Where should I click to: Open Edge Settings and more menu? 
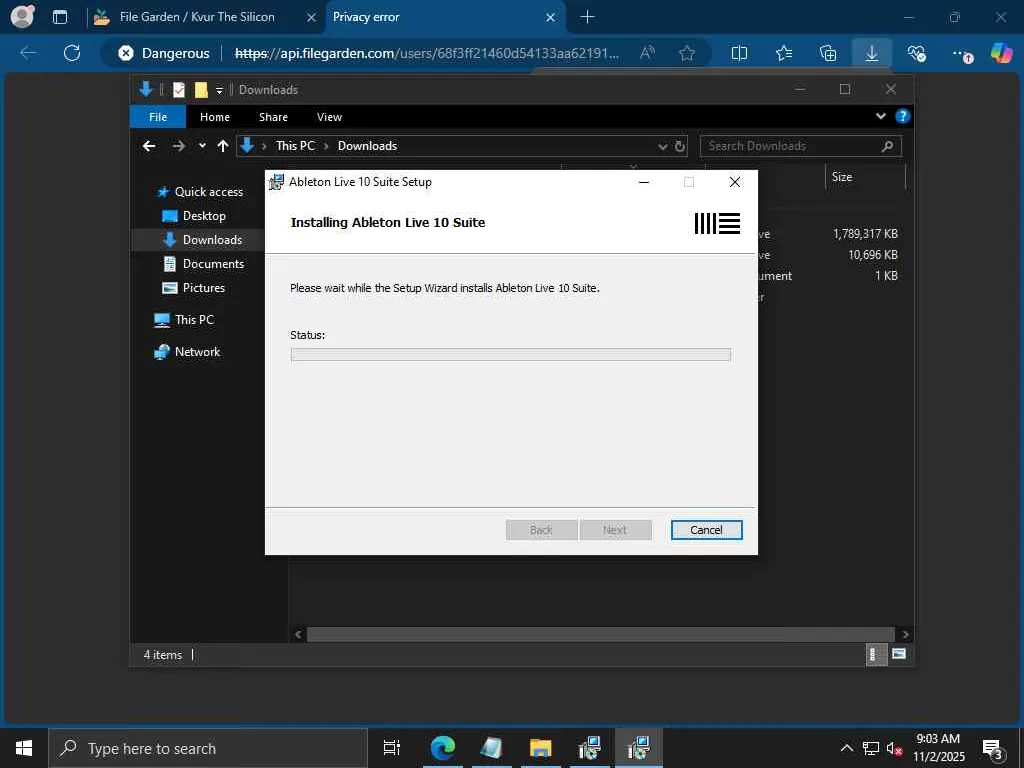[x=961, y=54]
